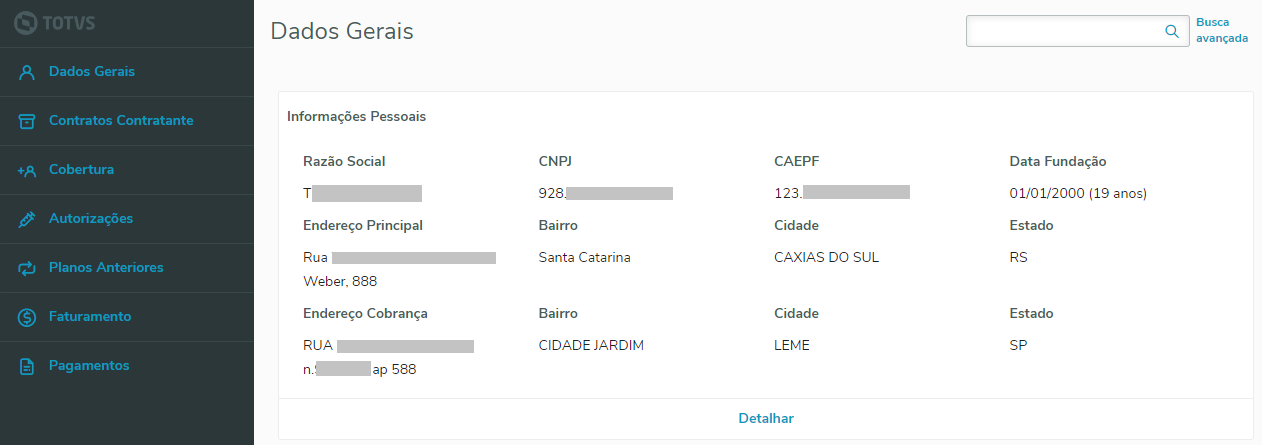Click the person icon beside Dados Gerais
The width and height of the screenshot is (1262, 445).
[27, 72]
